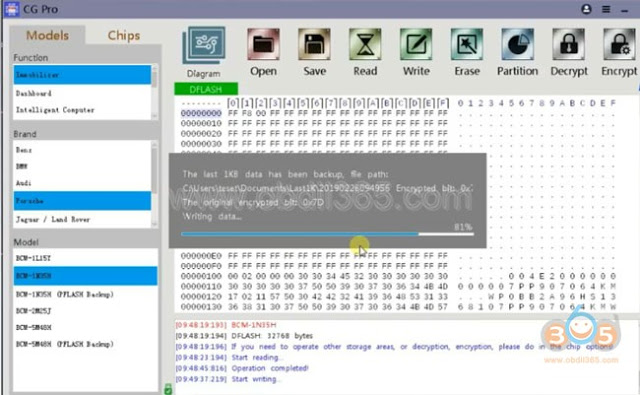Select the Erase tool icon
Image resolution: width=640 pixels, height=395 pixels.
pos(467,44)
